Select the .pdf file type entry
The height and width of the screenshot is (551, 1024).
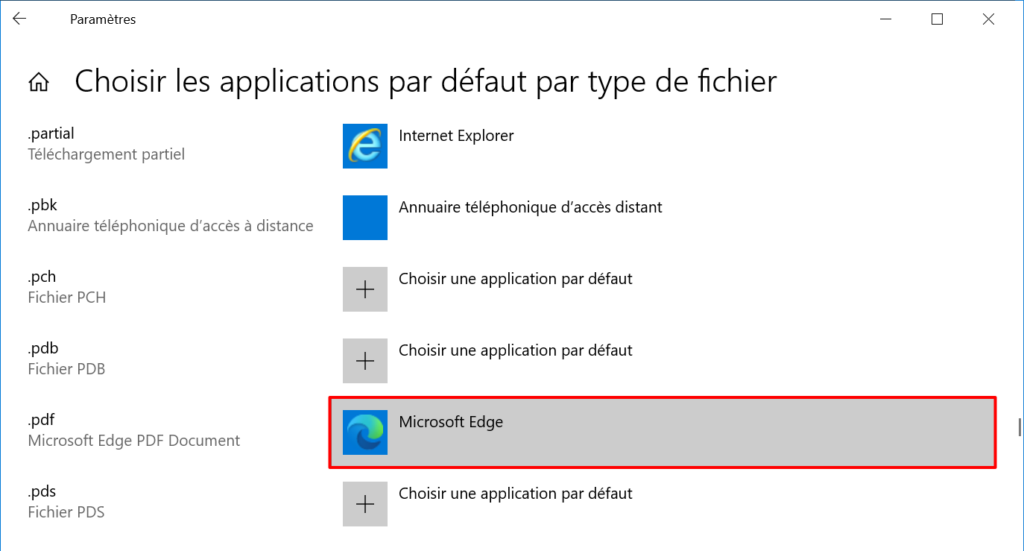click(134, 430)
